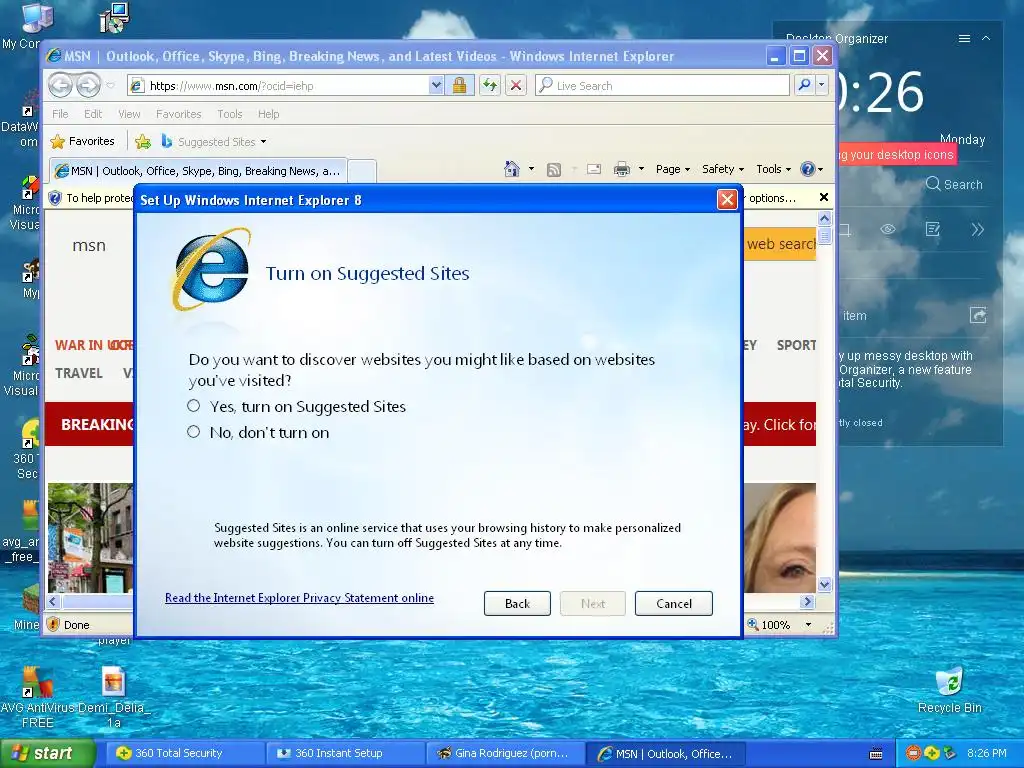Open Internet Explorer Privacy Statement link

click(x=299, y=598)
